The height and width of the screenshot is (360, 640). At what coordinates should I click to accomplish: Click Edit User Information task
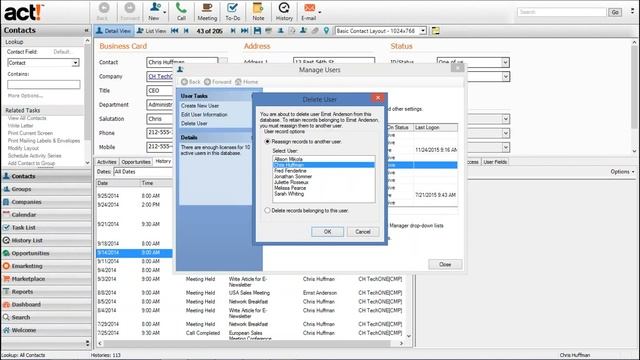(x=204, y=115)
